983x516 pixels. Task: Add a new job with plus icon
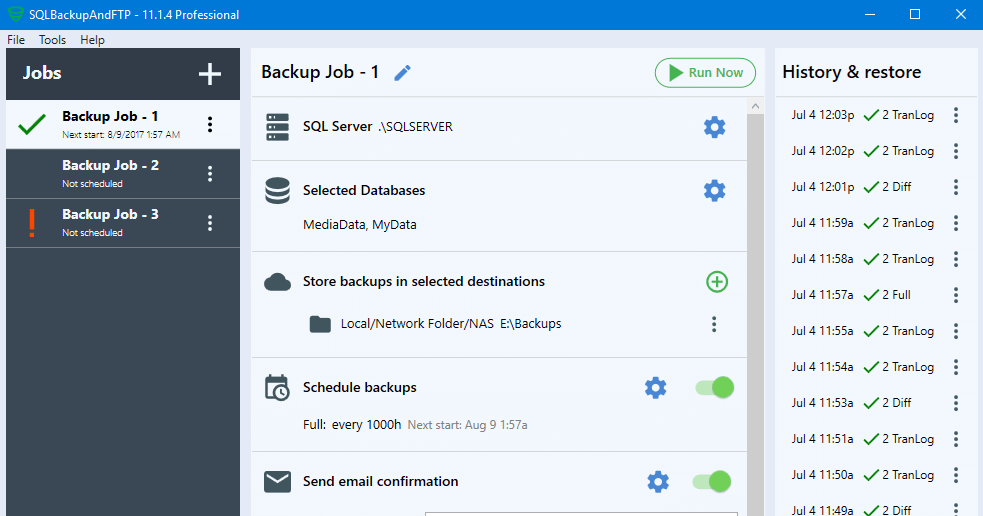pos(209,74)
